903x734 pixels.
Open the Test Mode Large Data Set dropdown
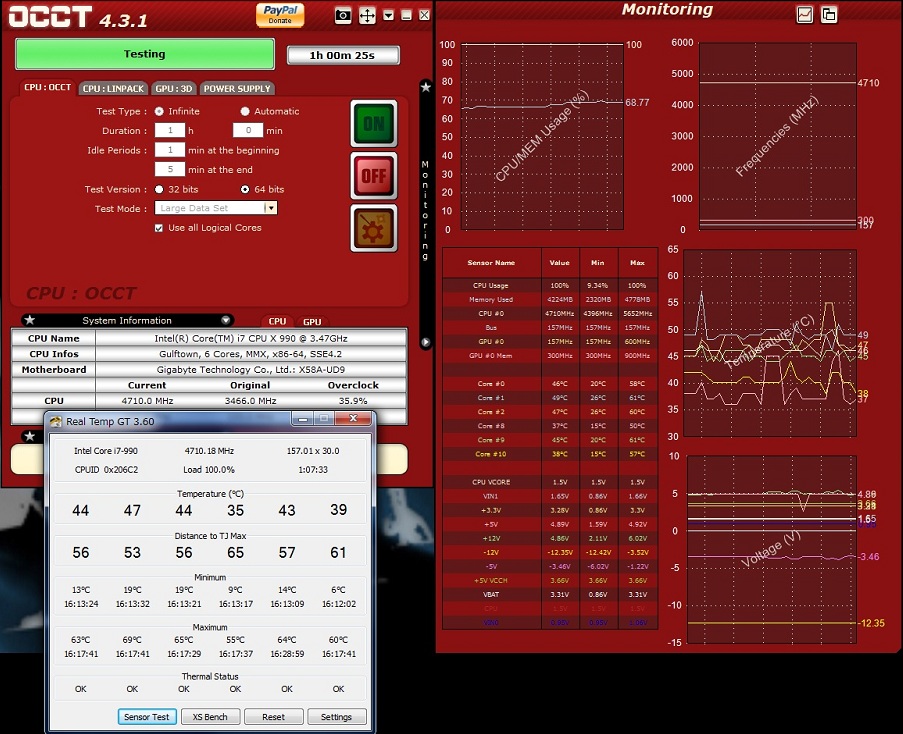point(216,208)
